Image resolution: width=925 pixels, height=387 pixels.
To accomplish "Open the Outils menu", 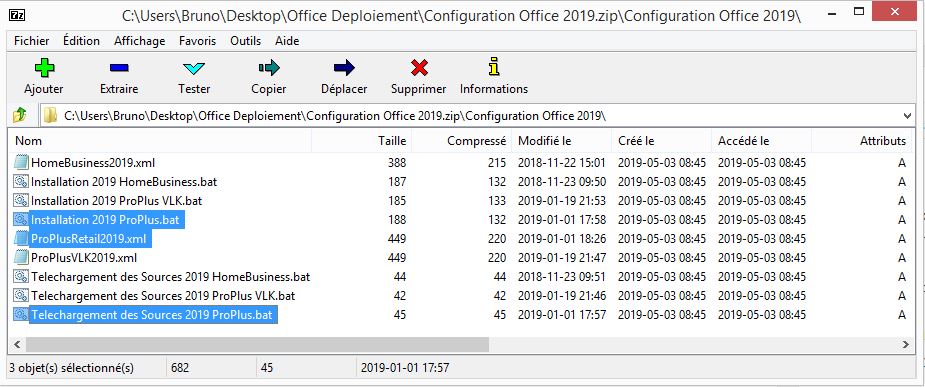I will 245,41.
